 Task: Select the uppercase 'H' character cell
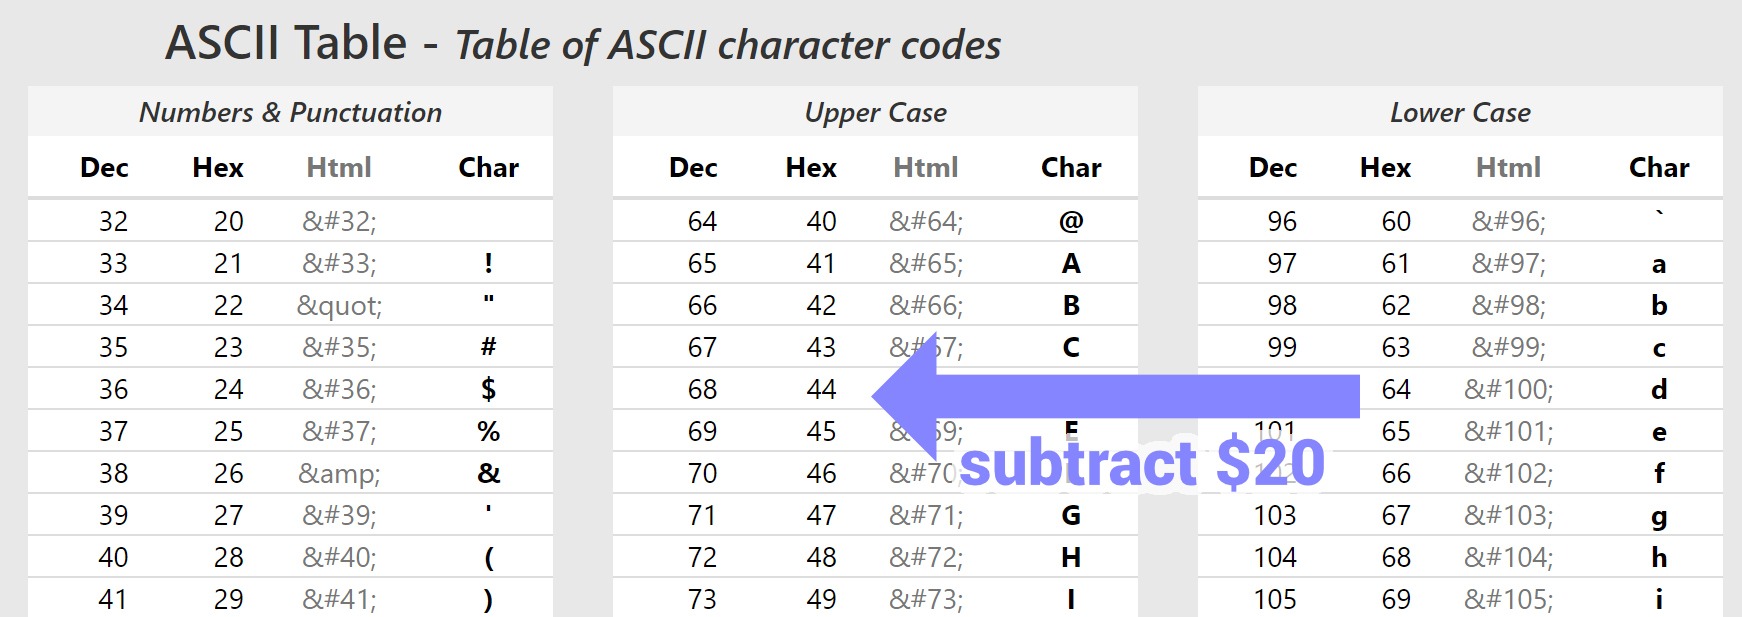point(1071,557)
